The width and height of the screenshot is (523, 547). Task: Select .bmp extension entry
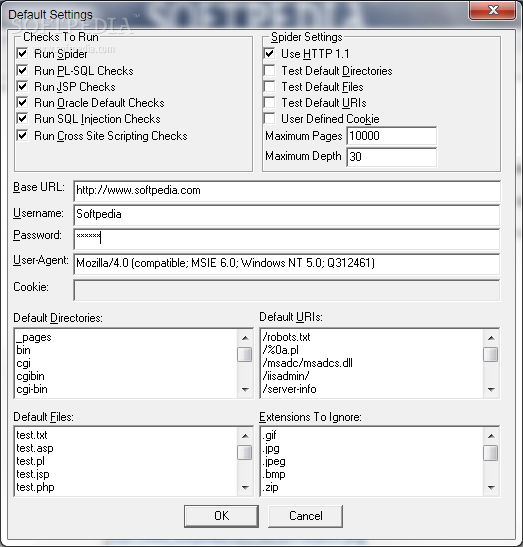[274, 474]
